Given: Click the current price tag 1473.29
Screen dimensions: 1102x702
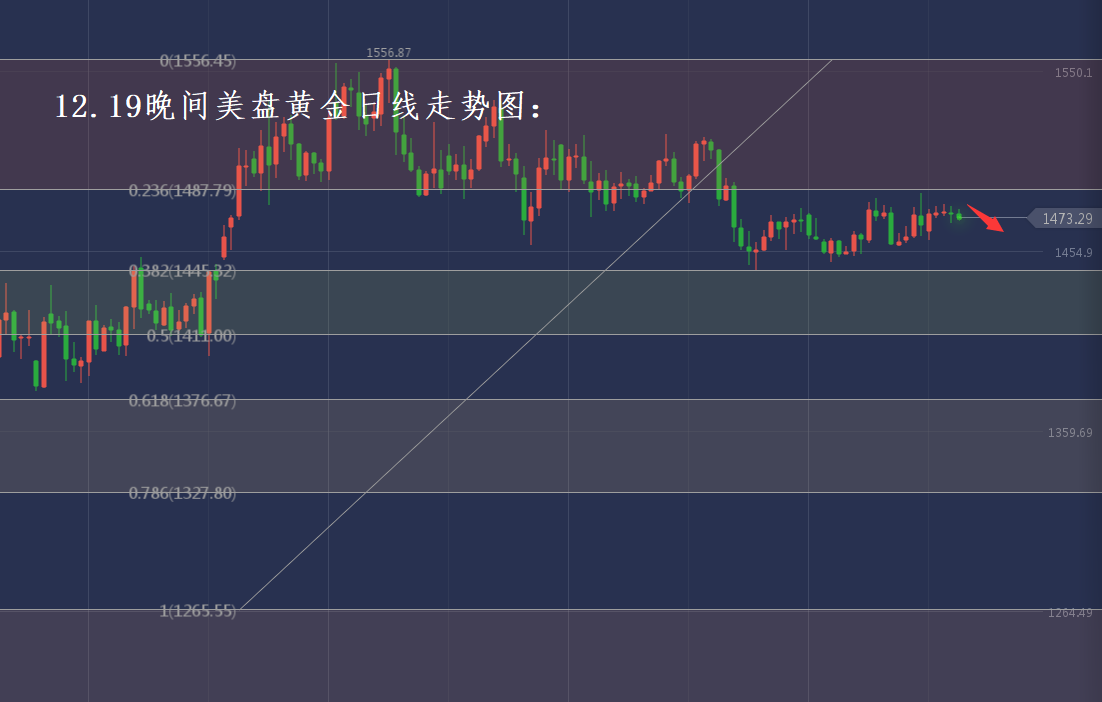Looking at the screenshot, I should tap(1066, 218).
